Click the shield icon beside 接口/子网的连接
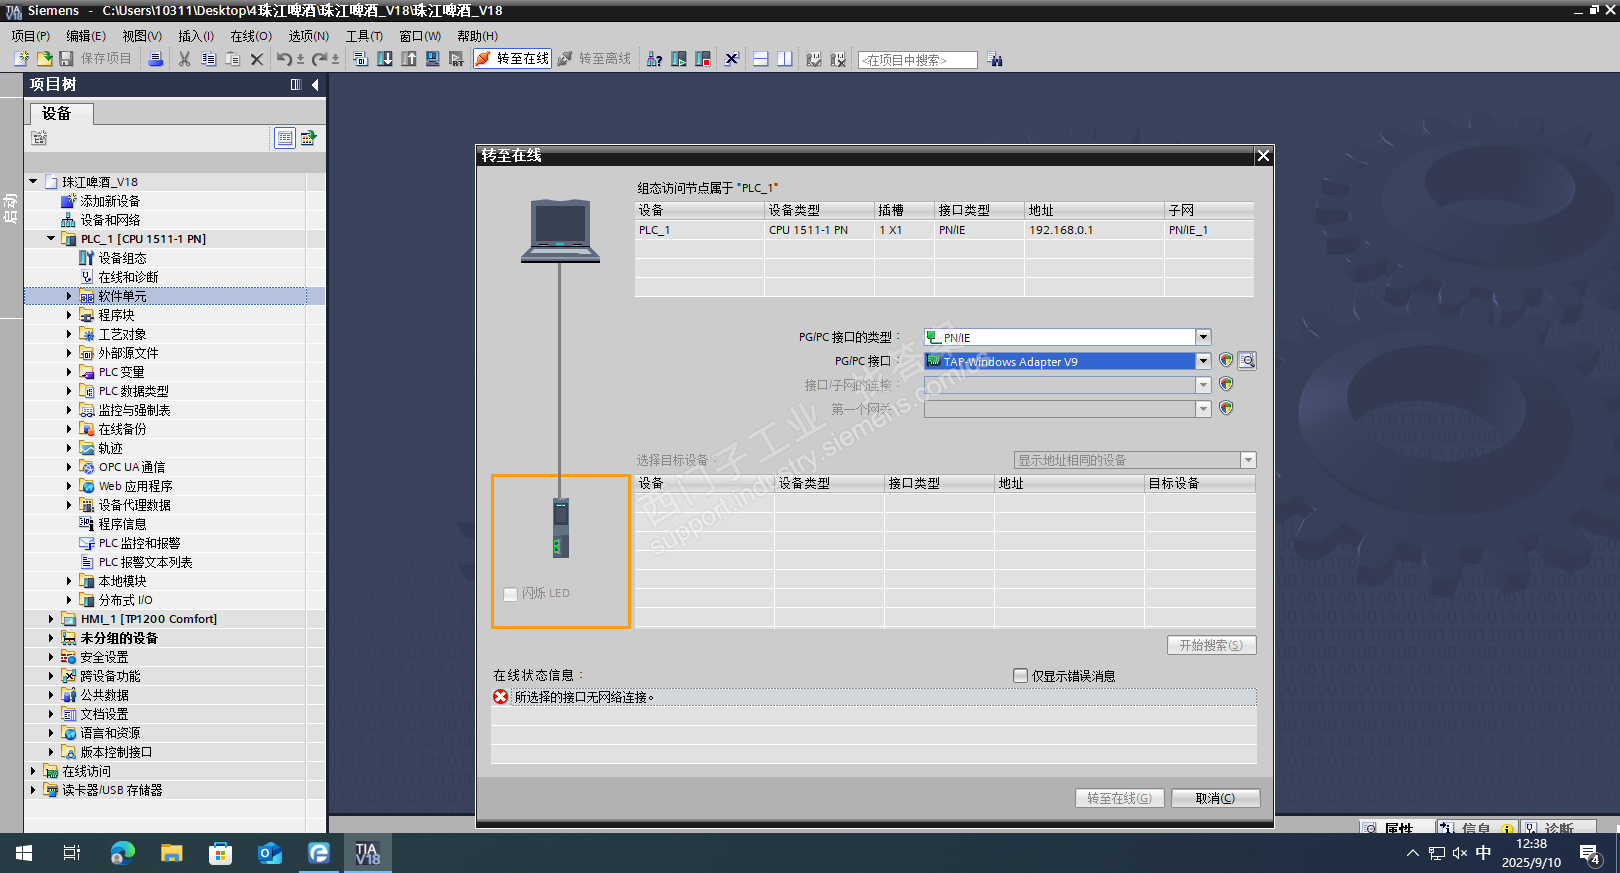The image size is (1620, 873). [x=1226, y=384]
